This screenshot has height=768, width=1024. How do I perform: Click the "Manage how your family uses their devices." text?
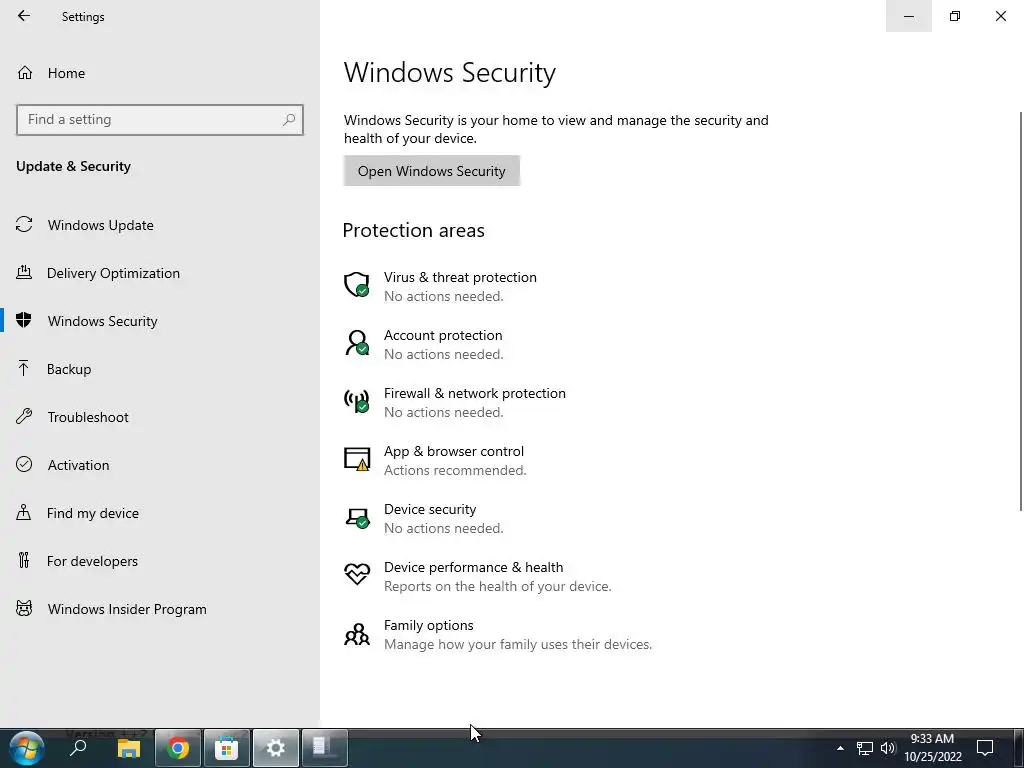pyautogui.click(x=518, y=644)
